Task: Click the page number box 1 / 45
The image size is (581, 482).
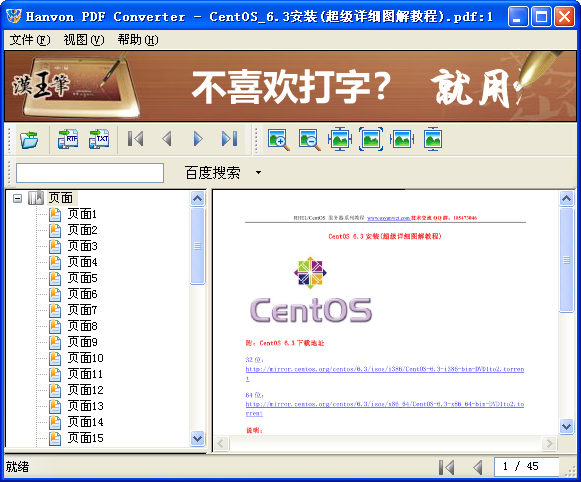Action: click(x=526, y=466)
